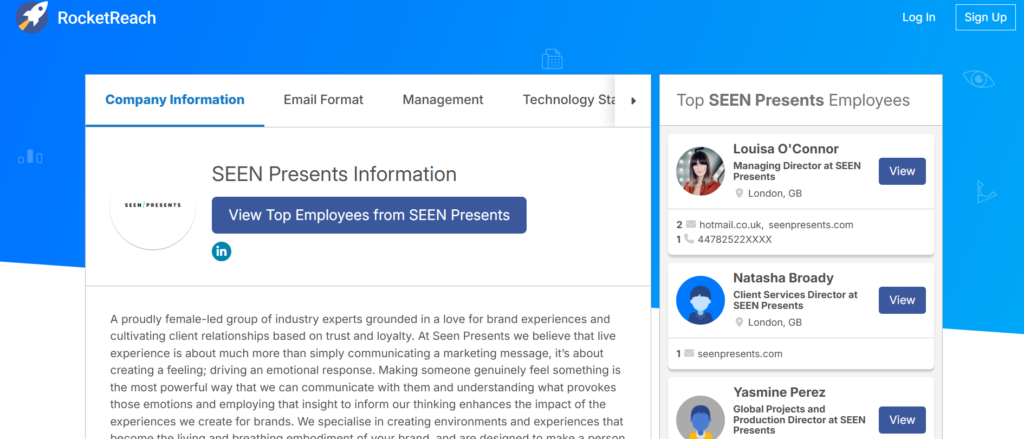Click the SEEN Presents Information heading
Screen dimensions: 1024x439
coord(334,174)
